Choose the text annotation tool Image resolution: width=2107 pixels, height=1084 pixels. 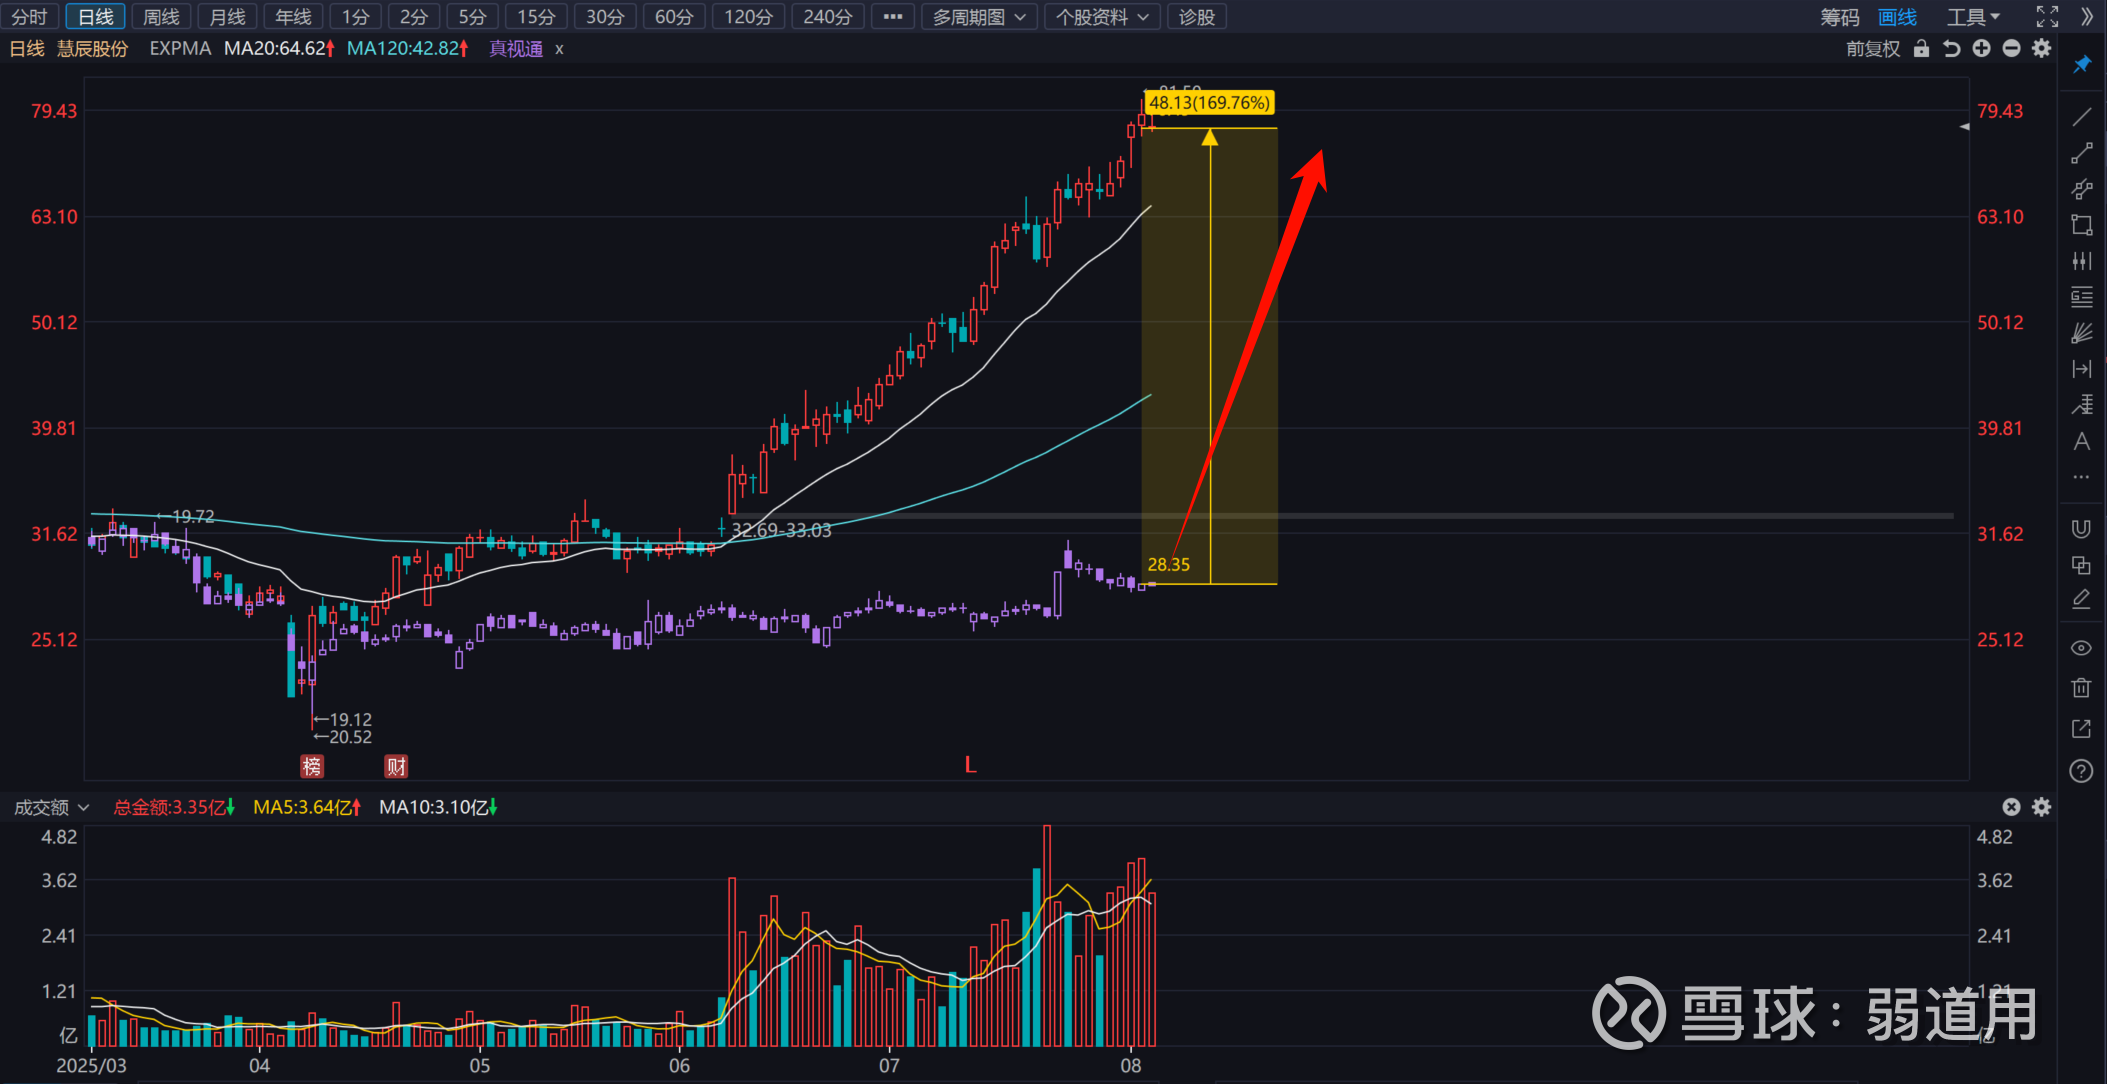pos(2081,441)
